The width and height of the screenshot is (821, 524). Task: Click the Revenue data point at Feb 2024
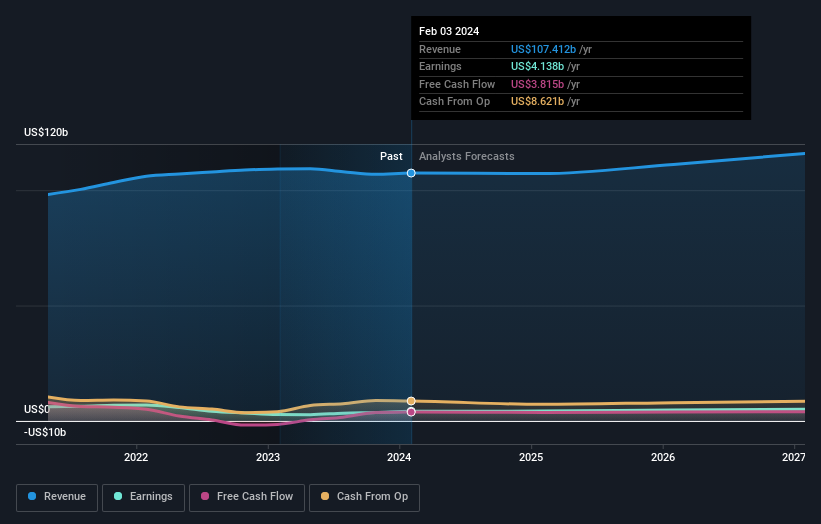(411, 173)
